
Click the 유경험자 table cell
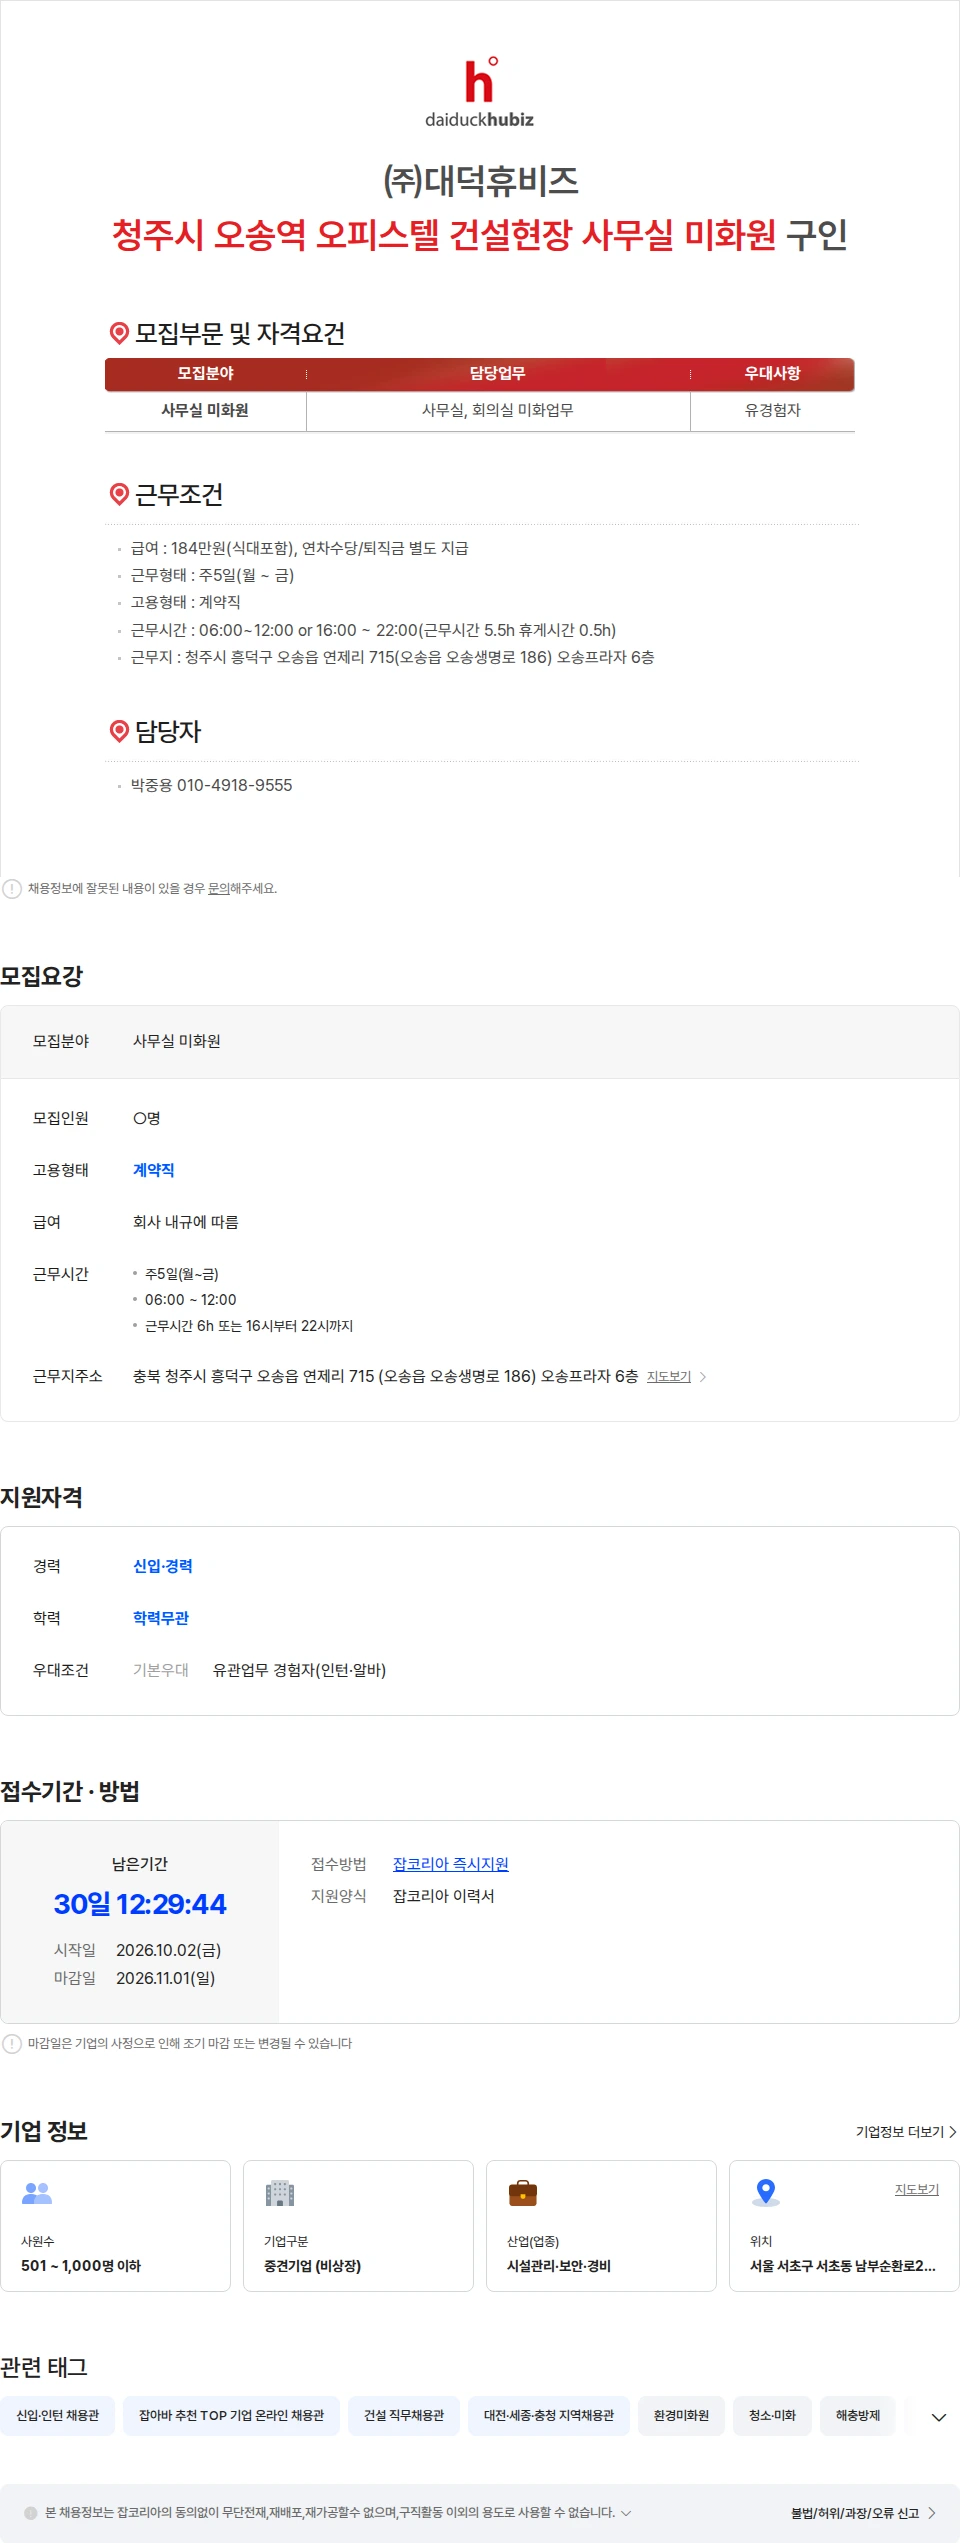pyautogui.click(x=773, y=411)
